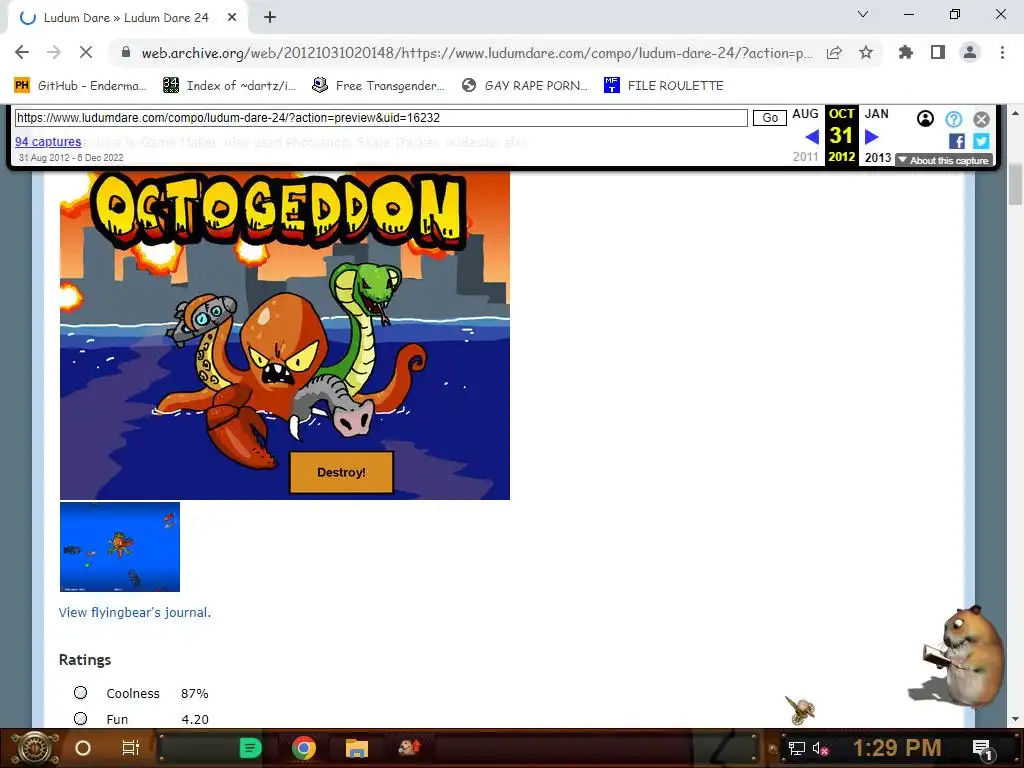Click the page scroll-down arrow
Viewport: 1024px width, 768px height.
(x=1016, y=719)
